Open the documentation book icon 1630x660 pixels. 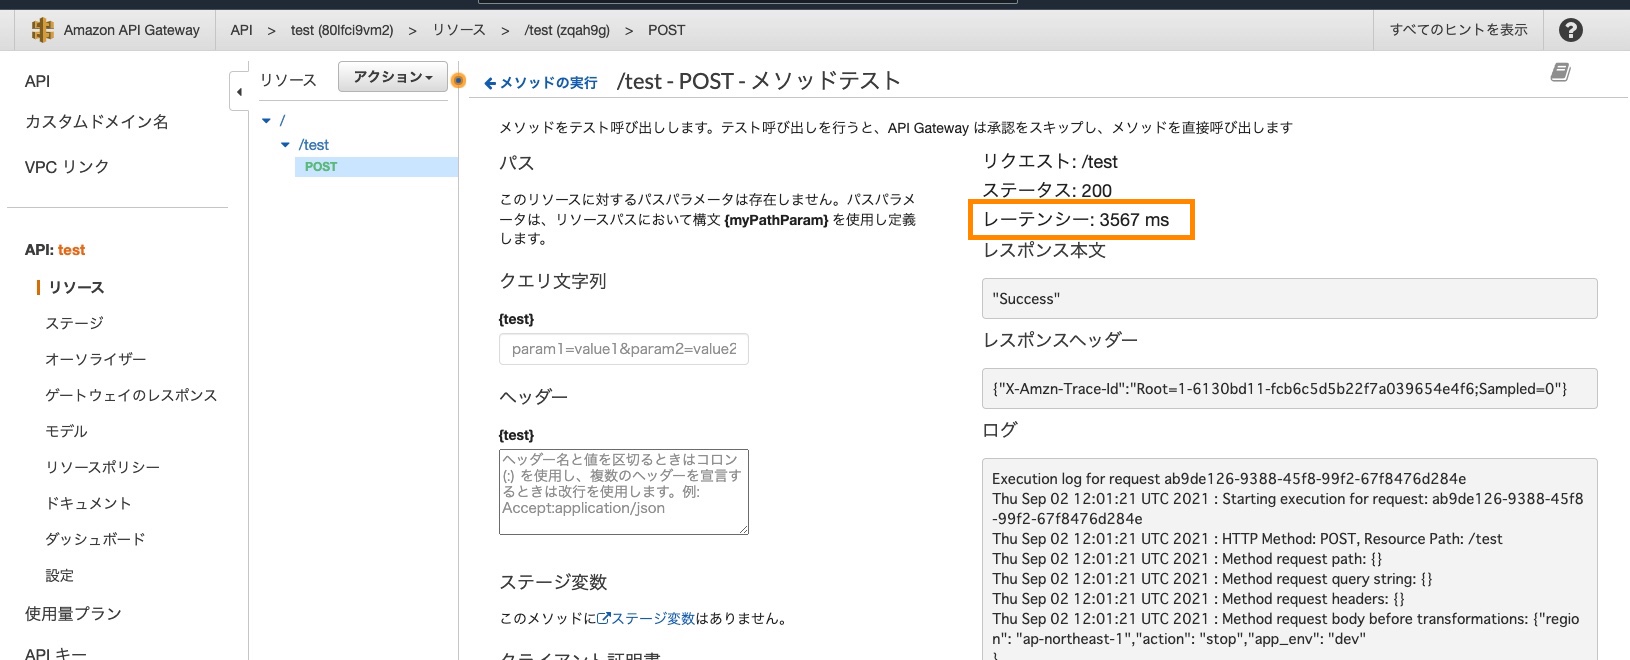pyautogui.click(x=1560, y=72)
